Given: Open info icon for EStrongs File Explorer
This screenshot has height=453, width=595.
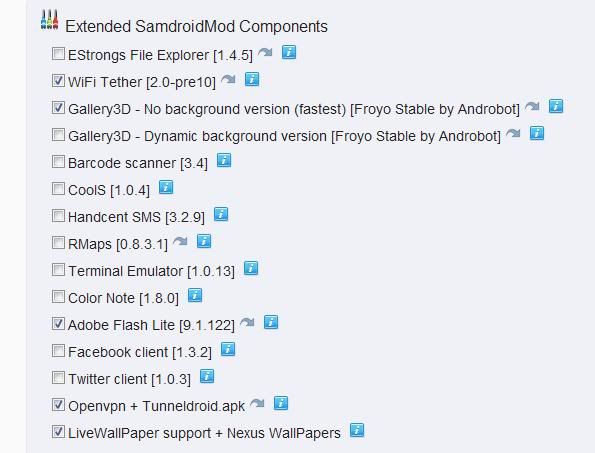Looking at the screenshot, I should coord(289,52).
